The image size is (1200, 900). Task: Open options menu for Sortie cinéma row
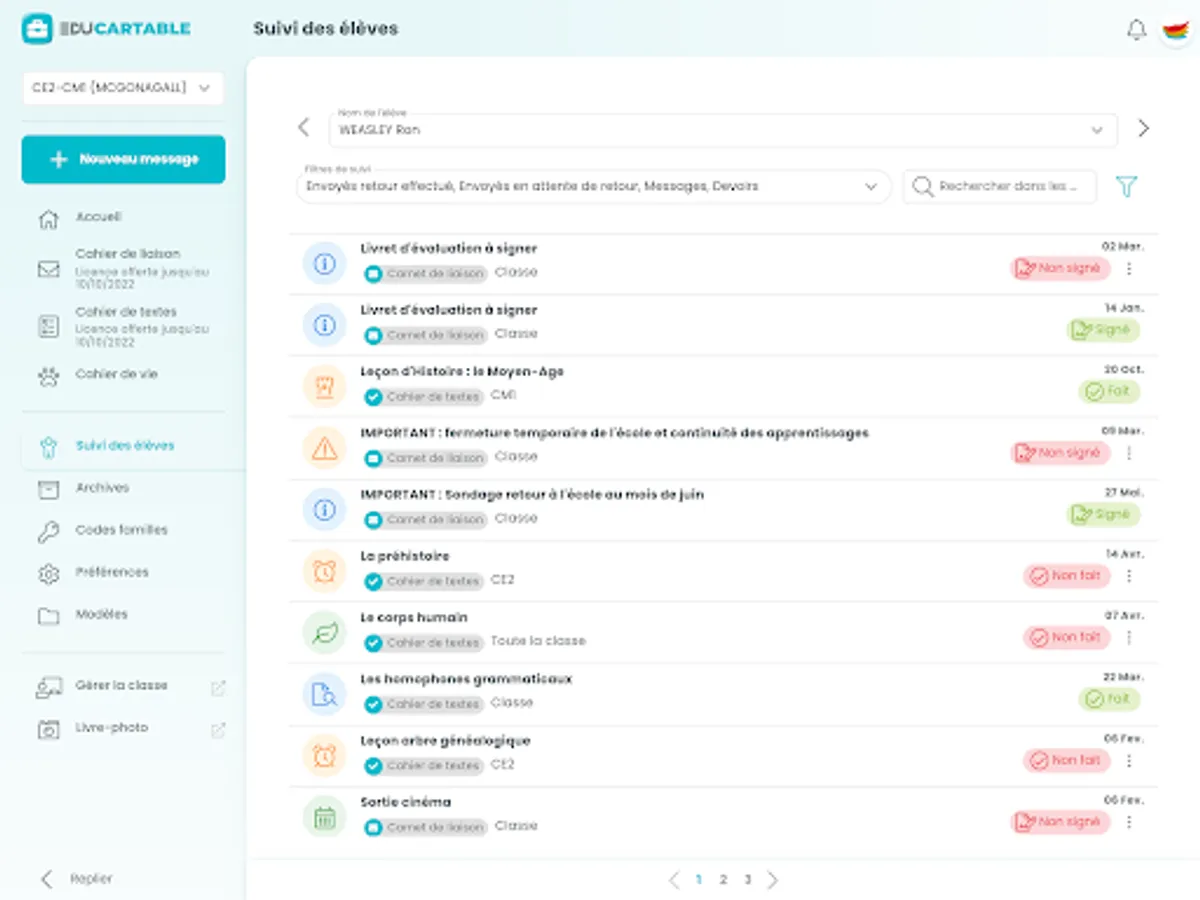pos(1129,822)
